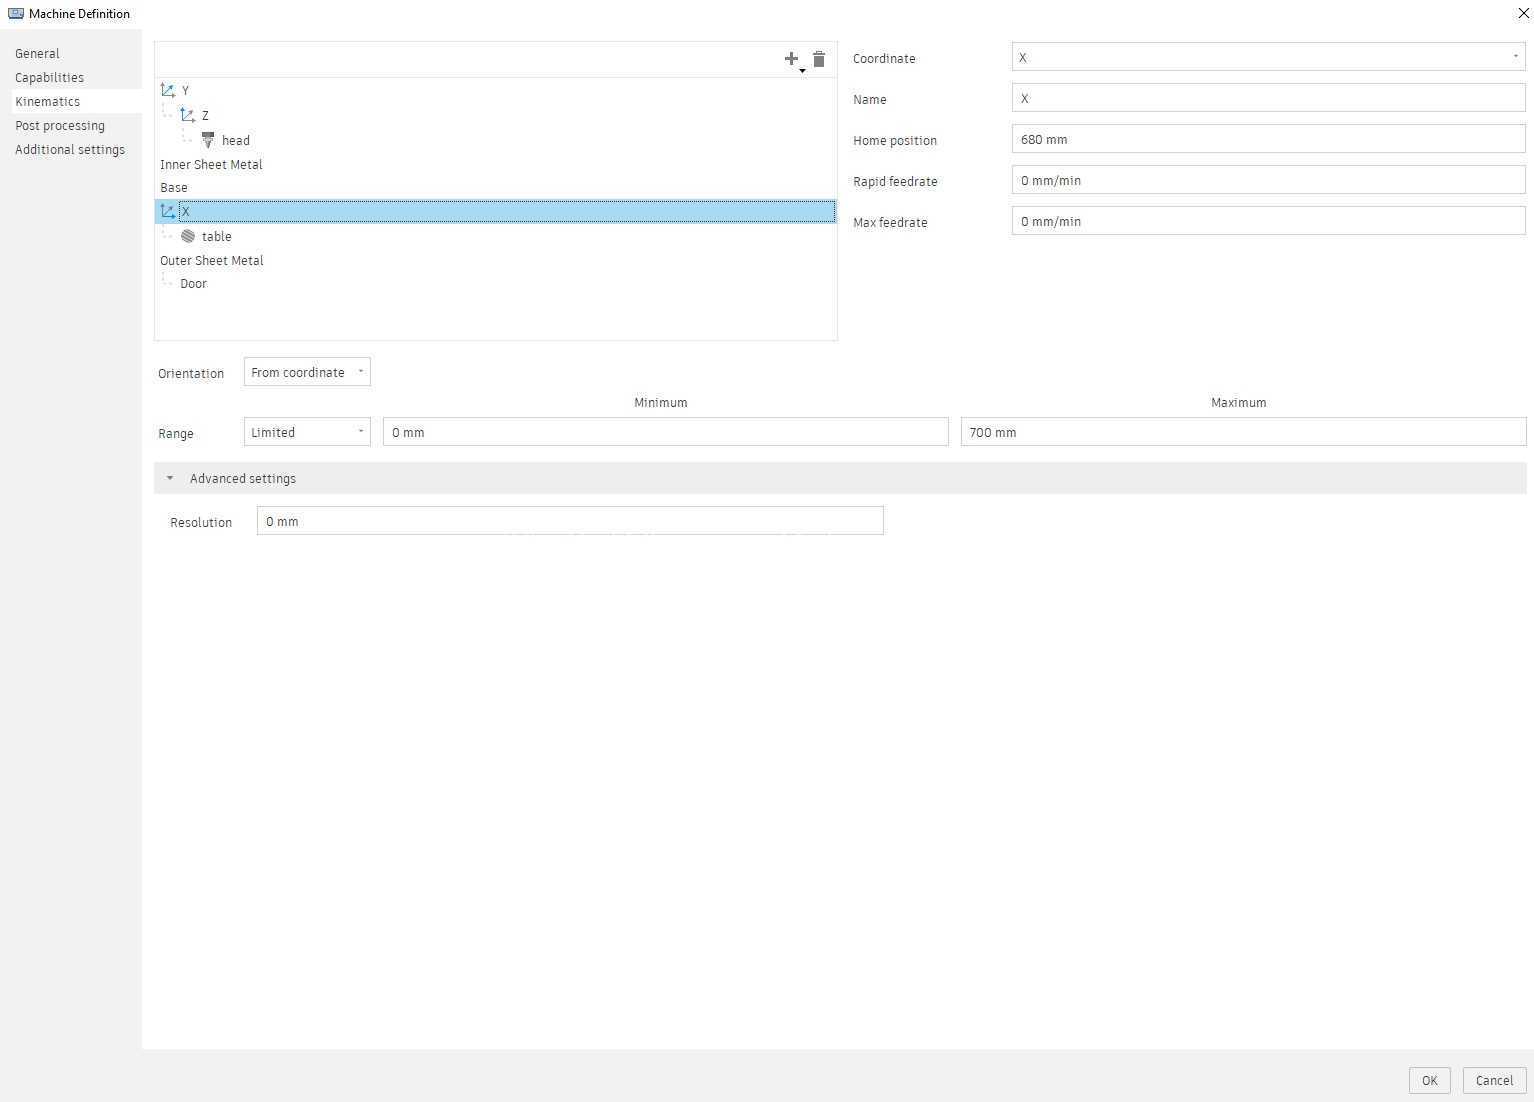This screenshot has height=1102, width=1534.
Task: Click the axis icon beside Y
Action: (x=168, y=90)
